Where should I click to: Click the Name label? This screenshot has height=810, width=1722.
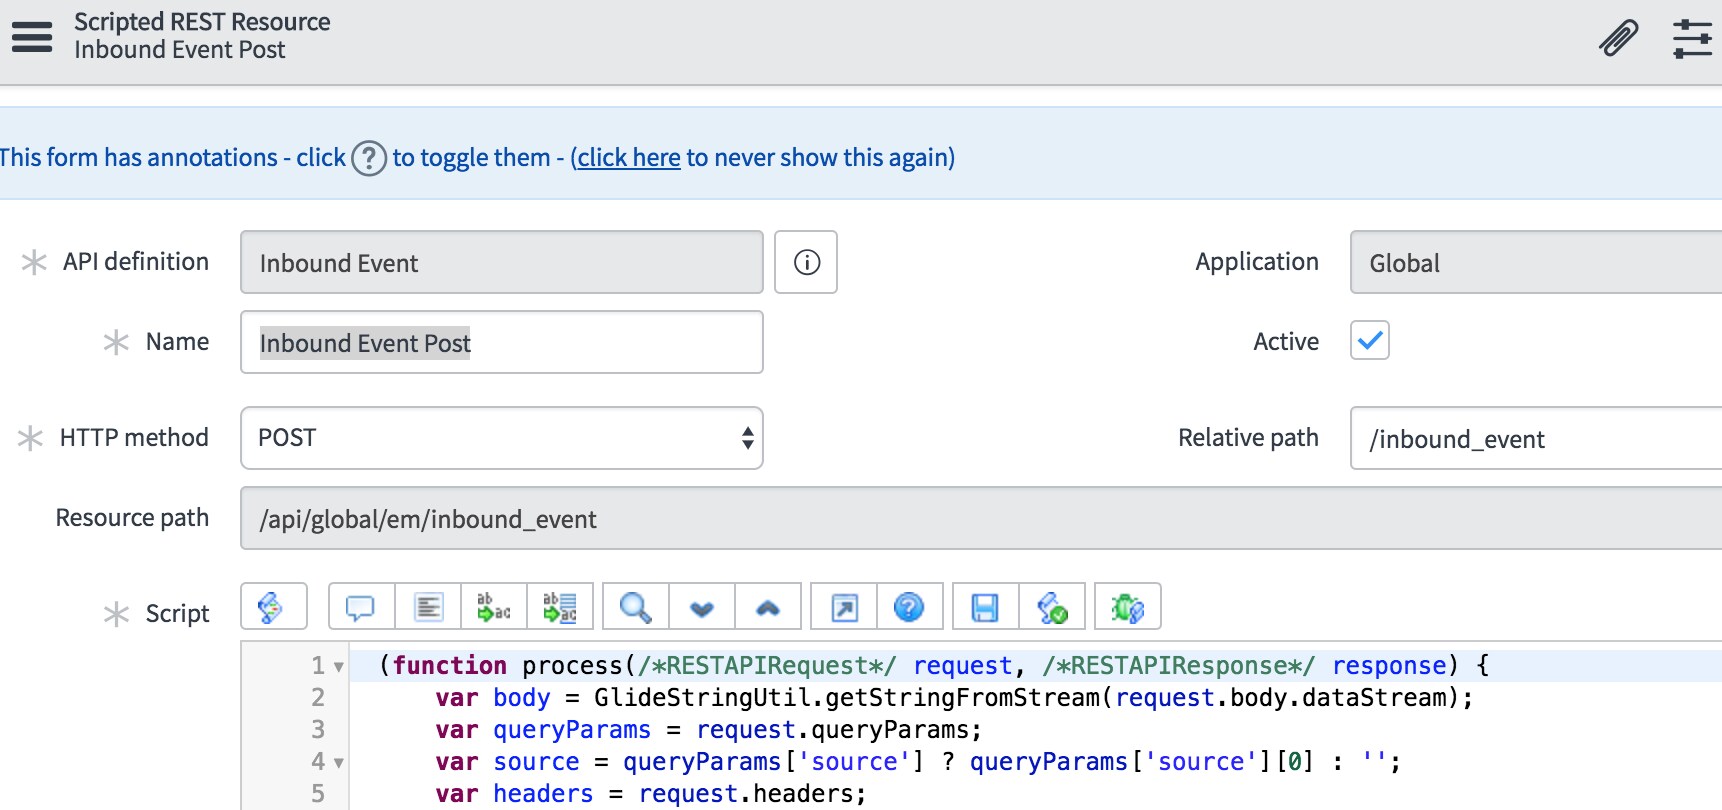(177, 341)
